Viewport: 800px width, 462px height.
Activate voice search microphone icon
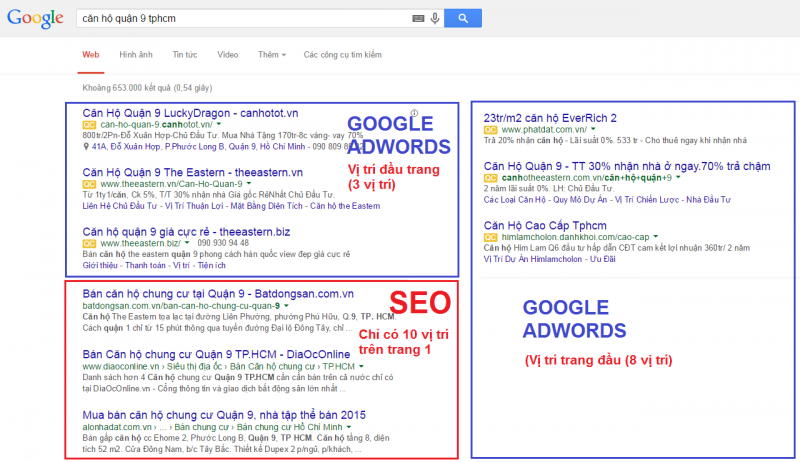pyautogui.click(x=435, y=18)
